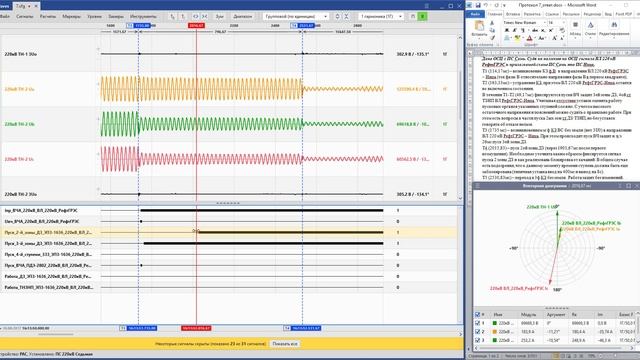Click the first marker tool icon in oscillogram toolbar
The width and height of the screenshot is (640, 360).
pyautogui.click(x=172, y=16)
